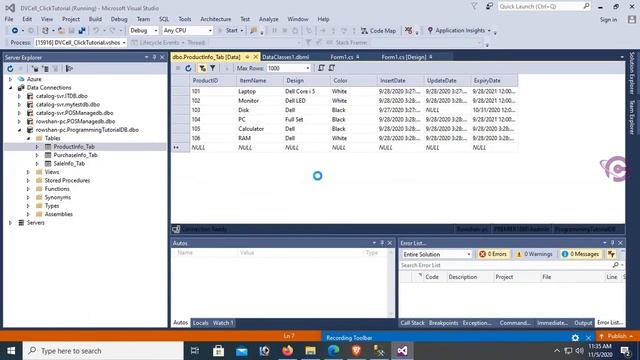This screenshot has width=640, height=360.
Task: Open Visual Studio from the taskbar
Action: (402, 351)
